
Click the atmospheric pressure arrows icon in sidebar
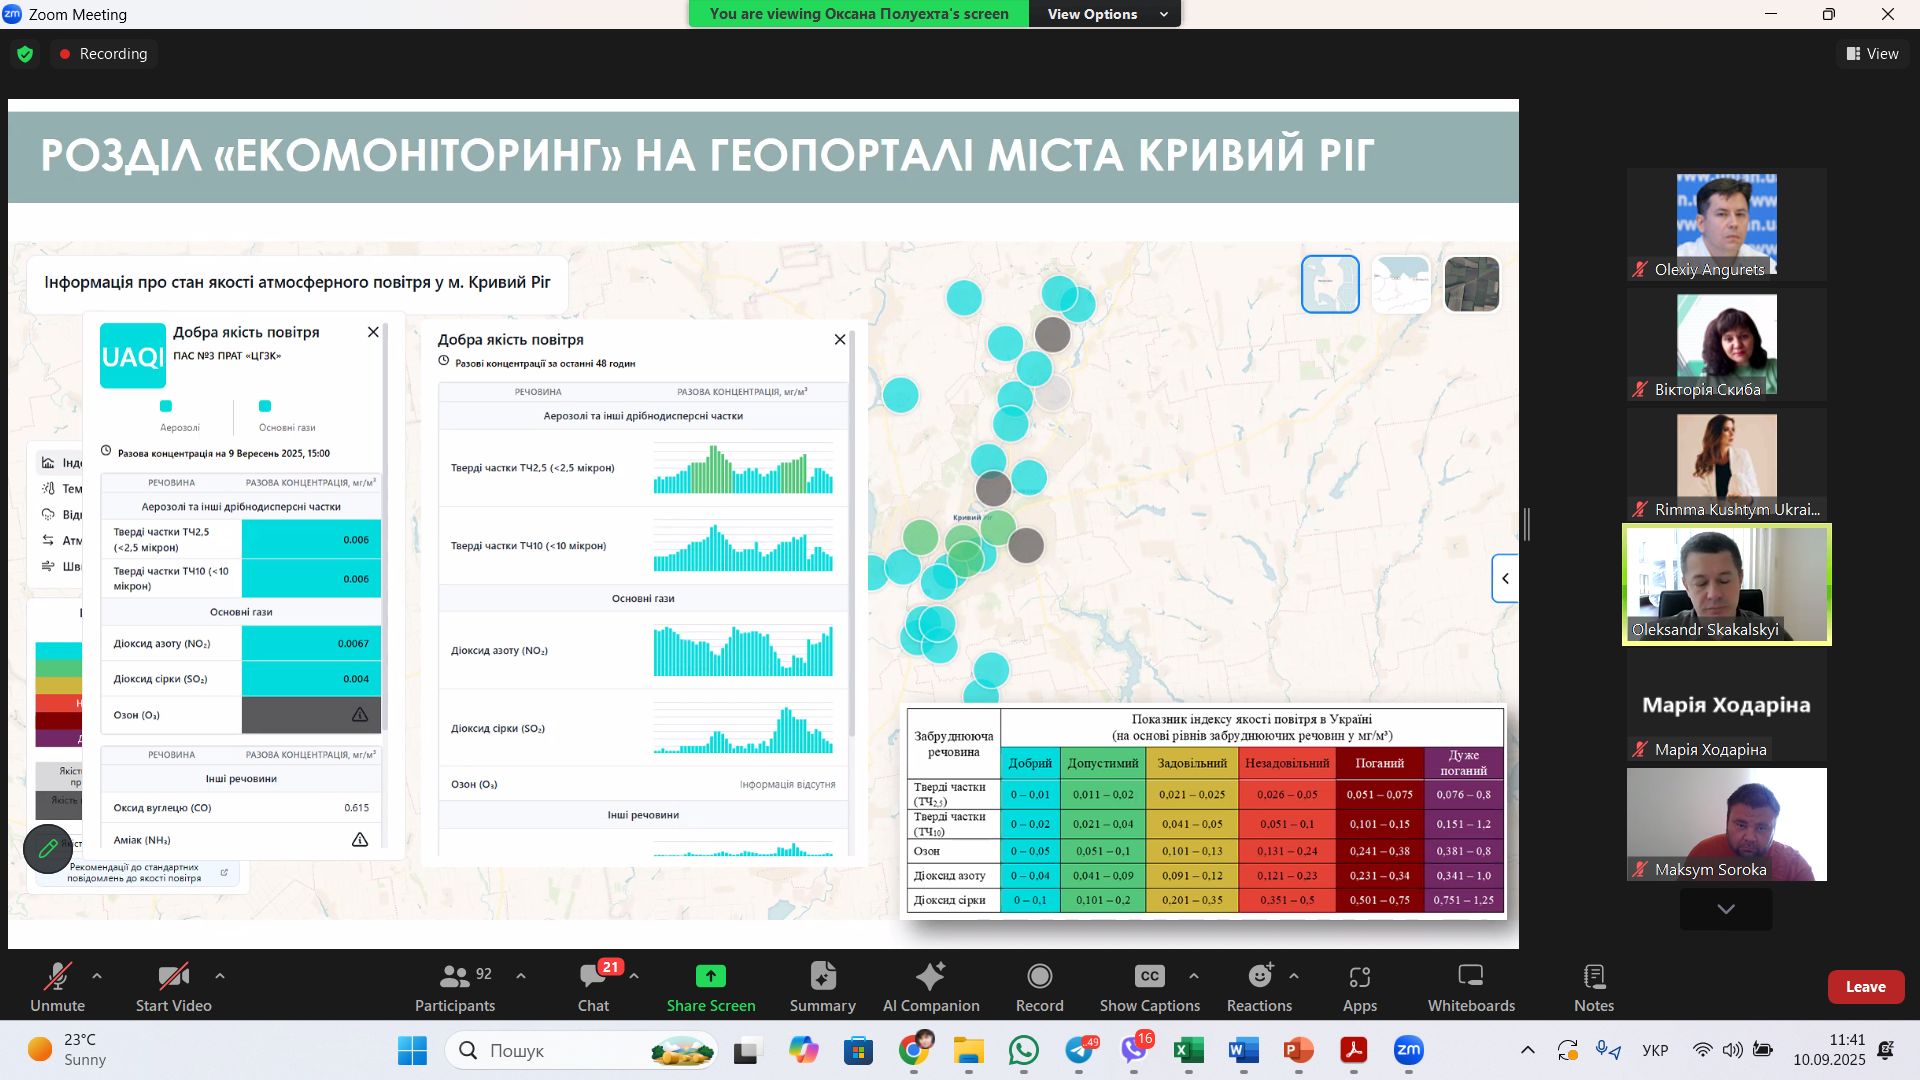(x=48, y=540)
